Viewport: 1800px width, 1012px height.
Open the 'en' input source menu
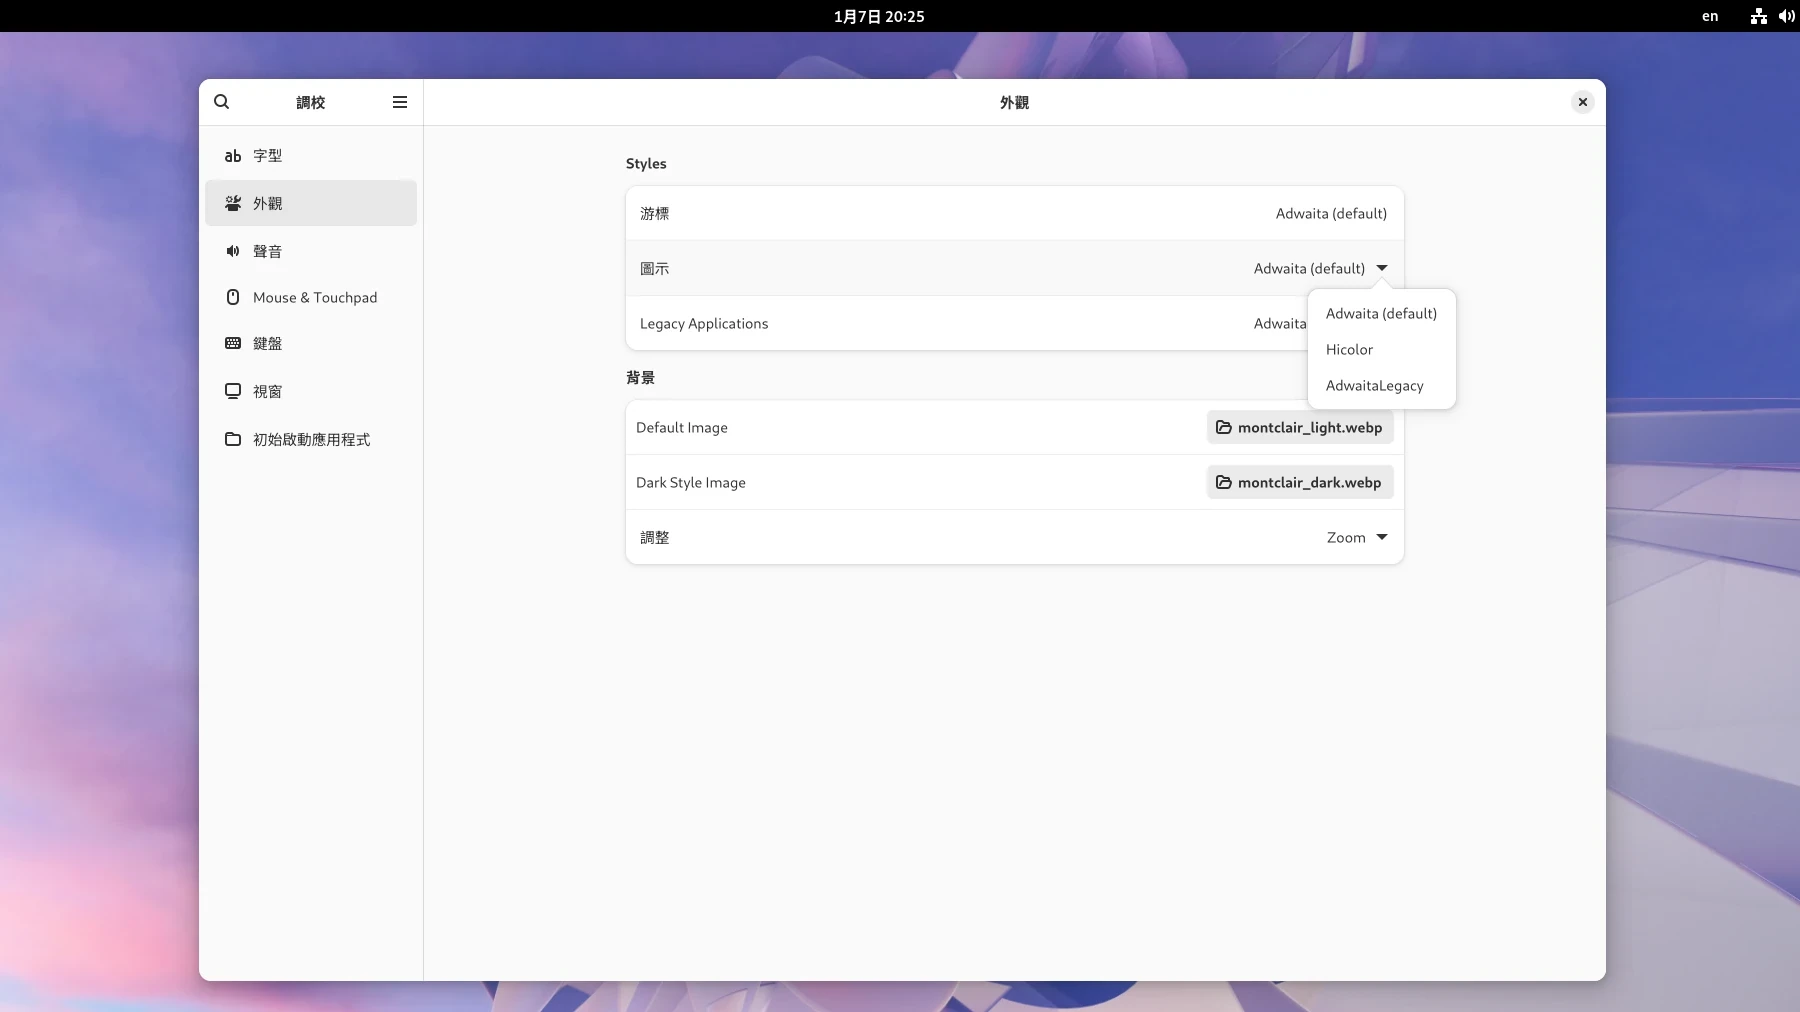pos(1710,16)
